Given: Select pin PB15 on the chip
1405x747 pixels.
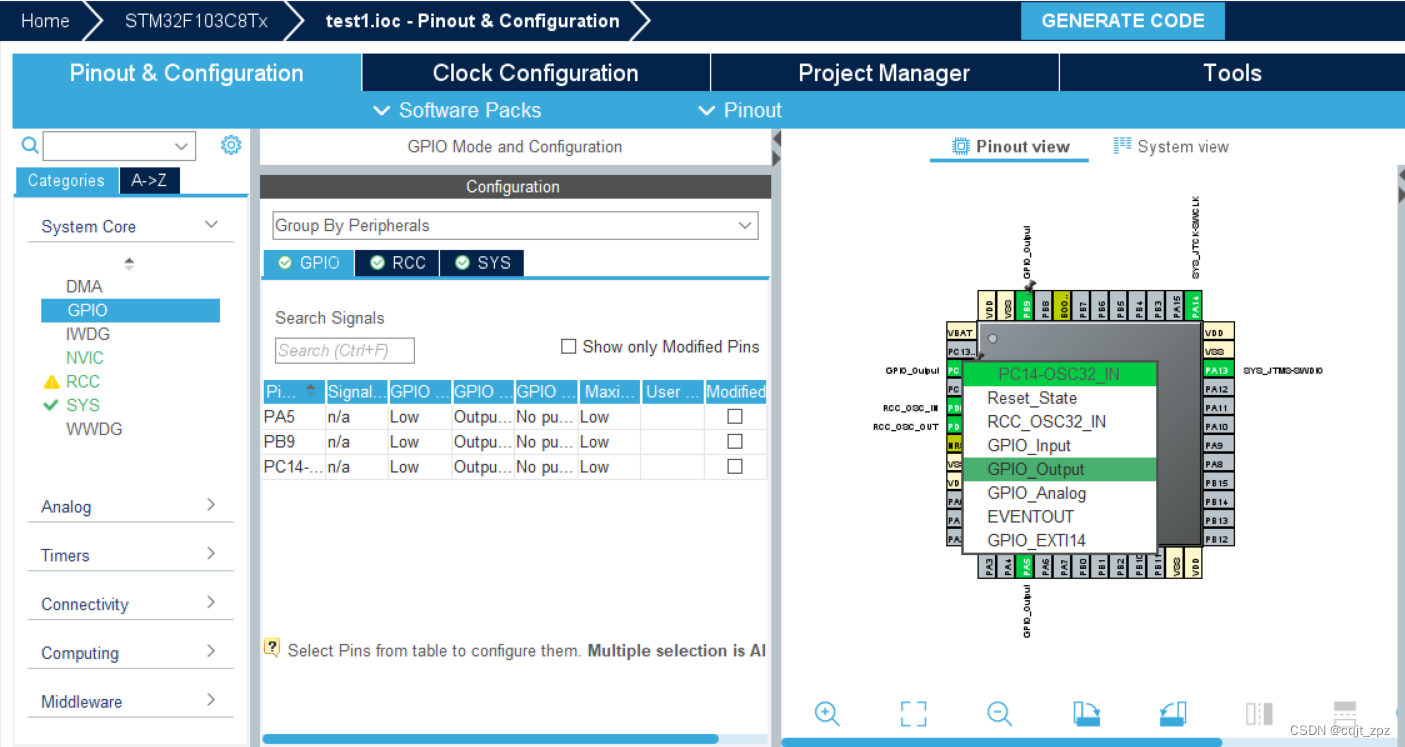Looking at the screenshot, I should pos(1217,483).
